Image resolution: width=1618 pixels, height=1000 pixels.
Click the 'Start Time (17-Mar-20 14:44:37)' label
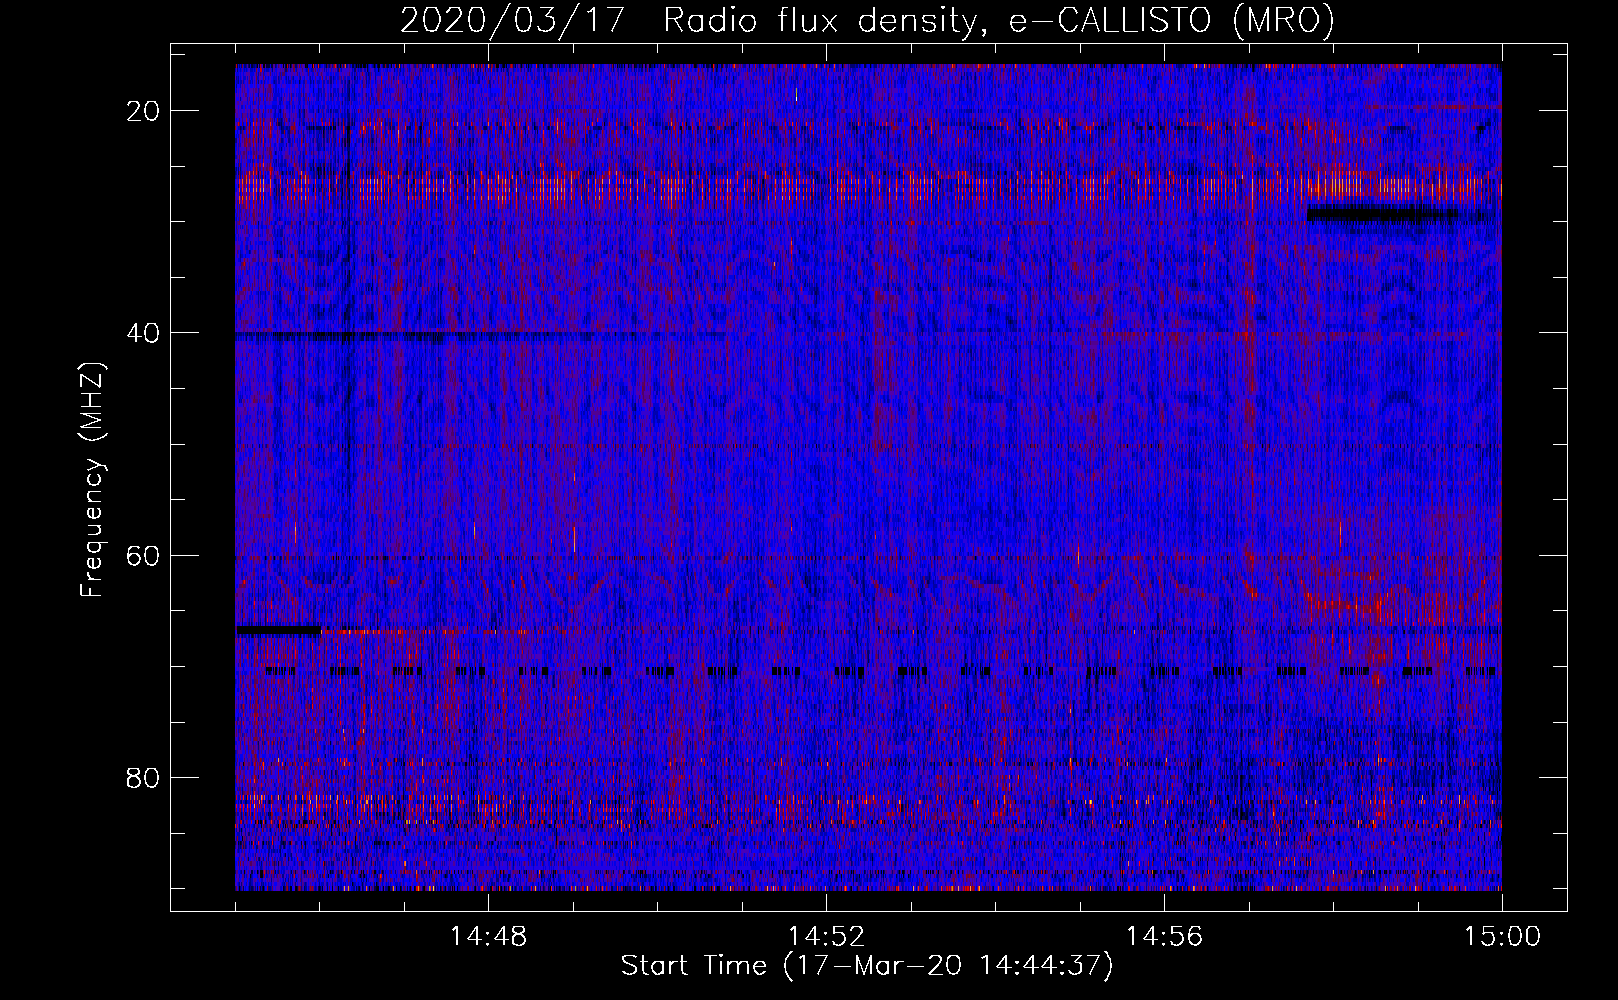pyautogui.click(x=867, y=966)
